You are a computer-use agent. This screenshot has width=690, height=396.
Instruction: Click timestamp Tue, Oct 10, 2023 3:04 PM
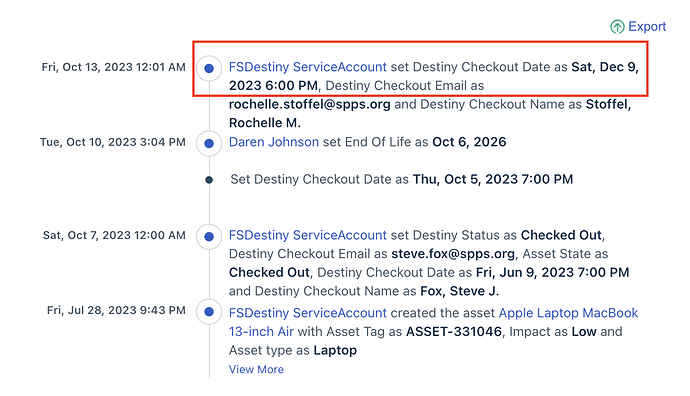coord(113,142)
